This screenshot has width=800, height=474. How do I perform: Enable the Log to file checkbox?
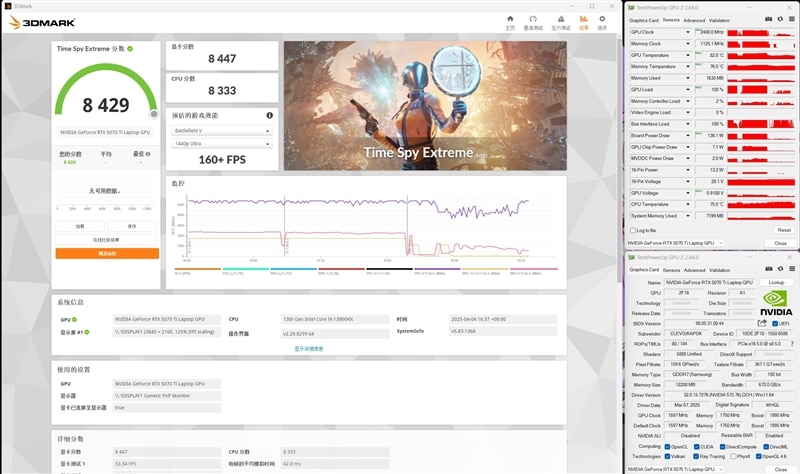pyautogui.click(x=633, y=230)
